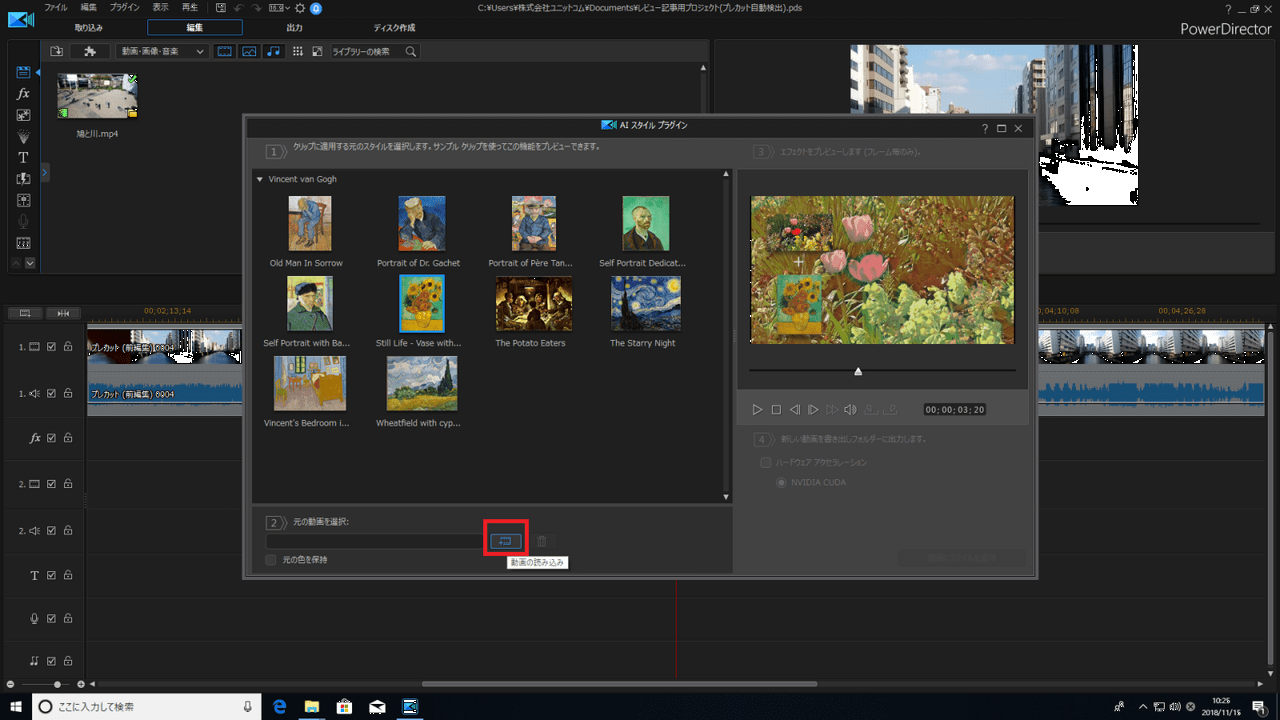Open the fx Effect Room
The image size is (1280, 720).
[x=23, y=93]
